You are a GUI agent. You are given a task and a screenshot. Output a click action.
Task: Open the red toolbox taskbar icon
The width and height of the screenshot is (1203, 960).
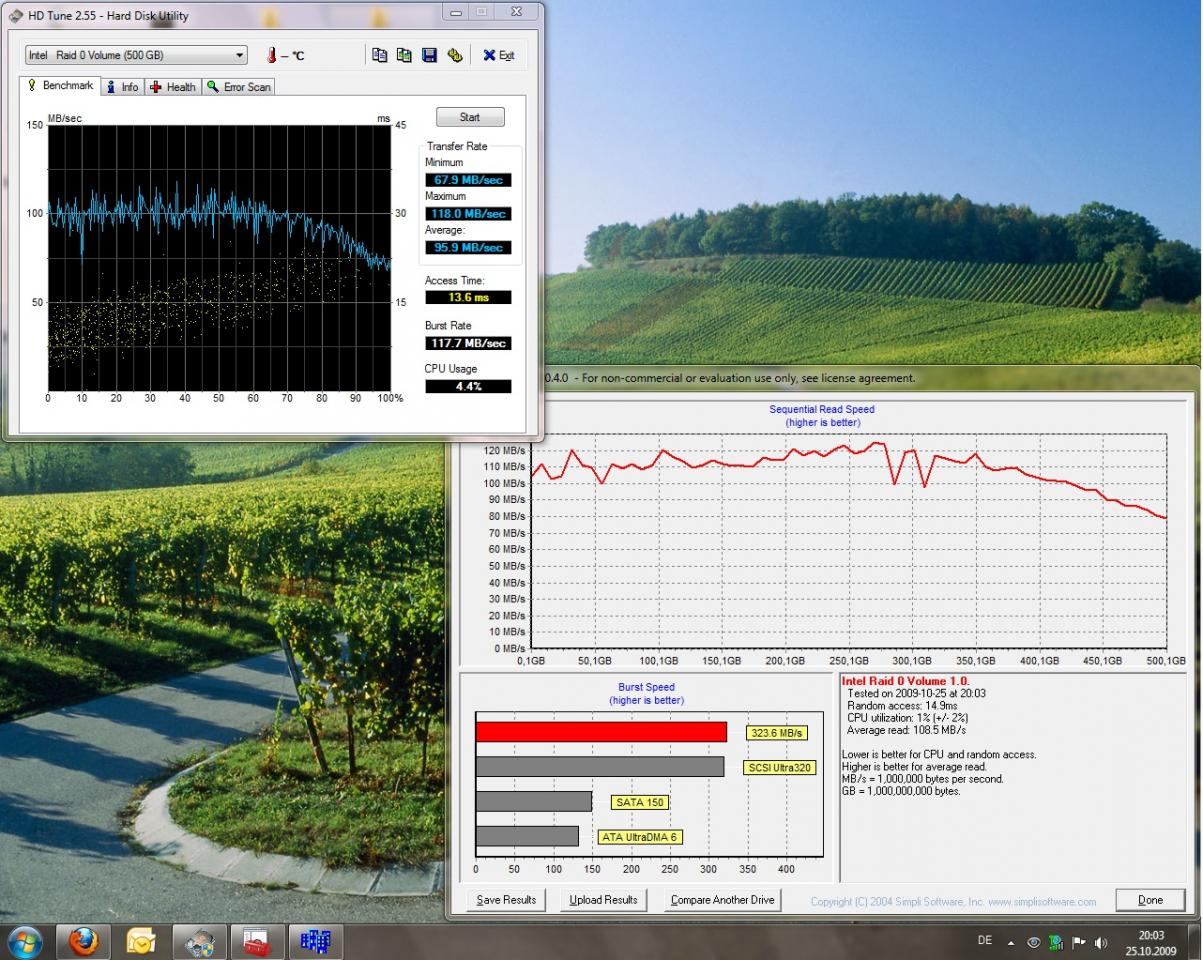click(257, 942)
